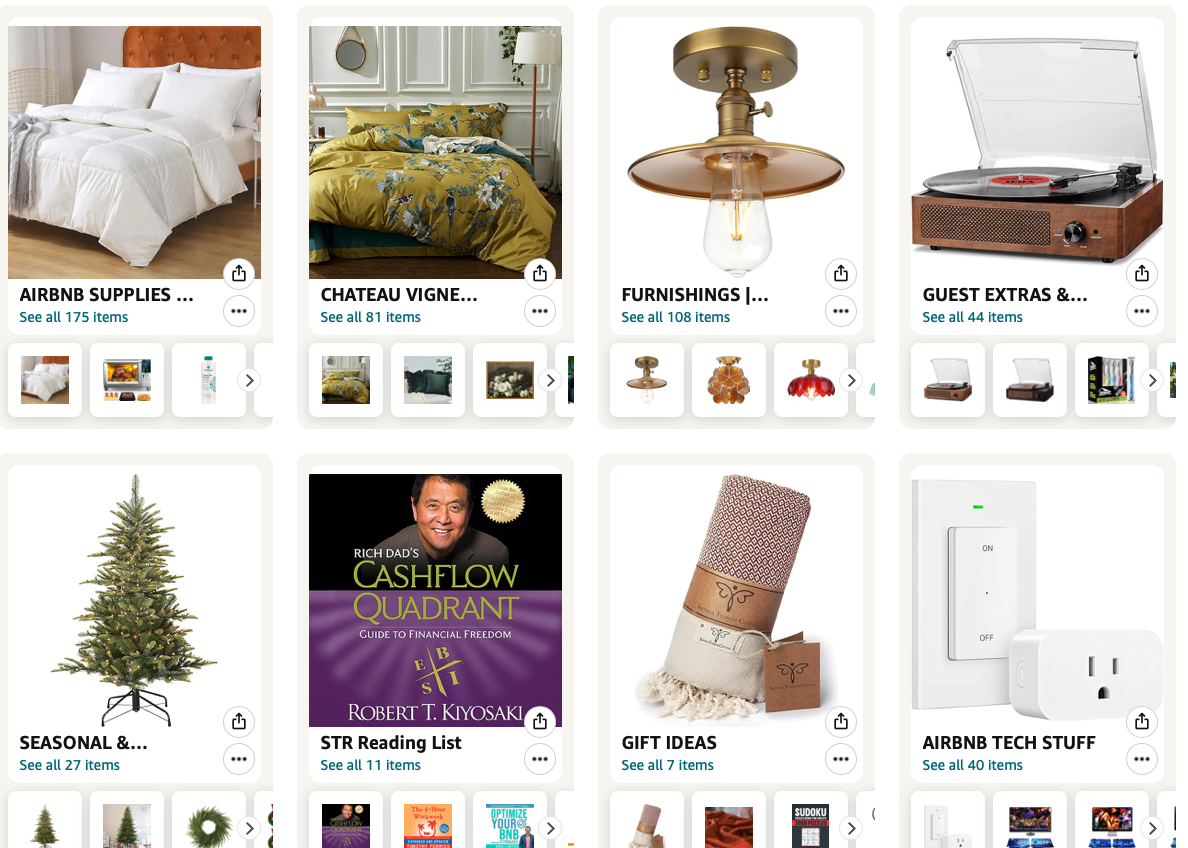Click See all 11 items link
Image resolution: width=1188 pixels, height=848 pixels.
click(x=370, y=765)
